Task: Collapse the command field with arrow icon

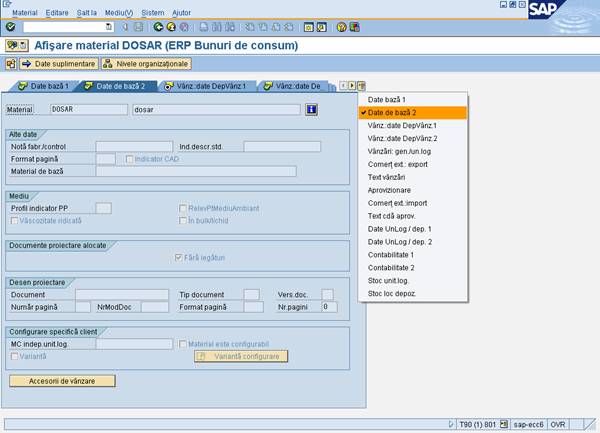Action: 125,27
